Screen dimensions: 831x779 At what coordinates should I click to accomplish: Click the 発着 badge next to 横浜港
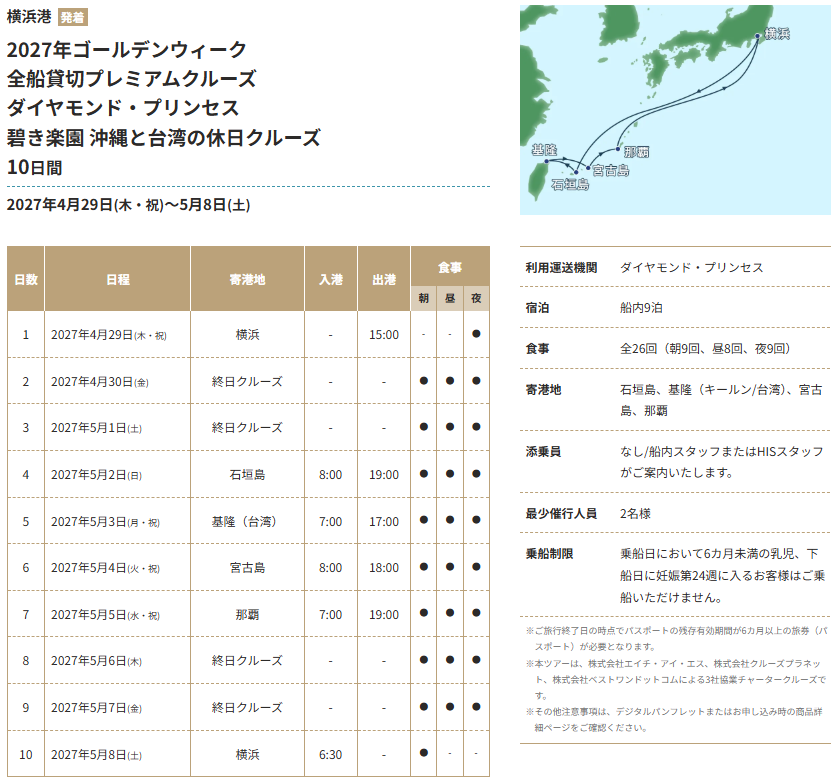click(73, 17)
